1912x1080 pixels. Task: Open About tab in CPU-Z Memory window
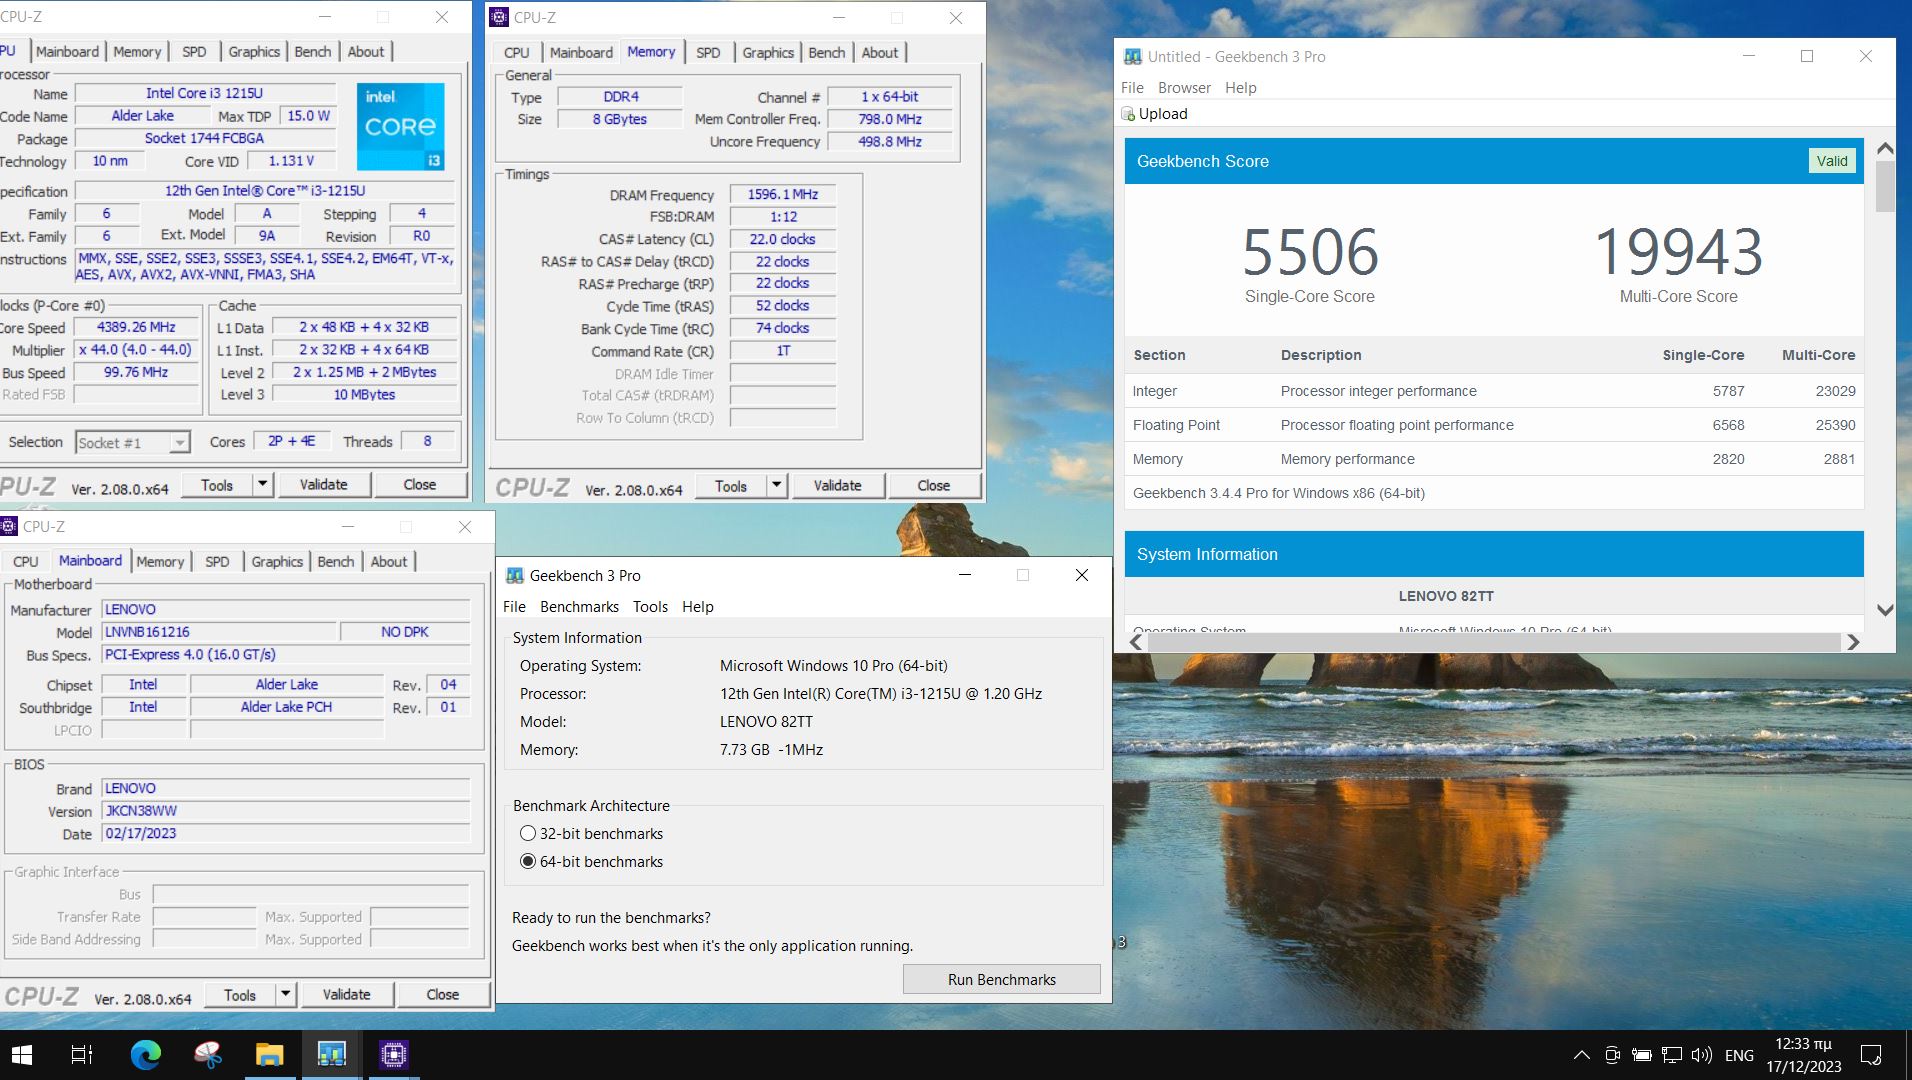click(880, 53)
